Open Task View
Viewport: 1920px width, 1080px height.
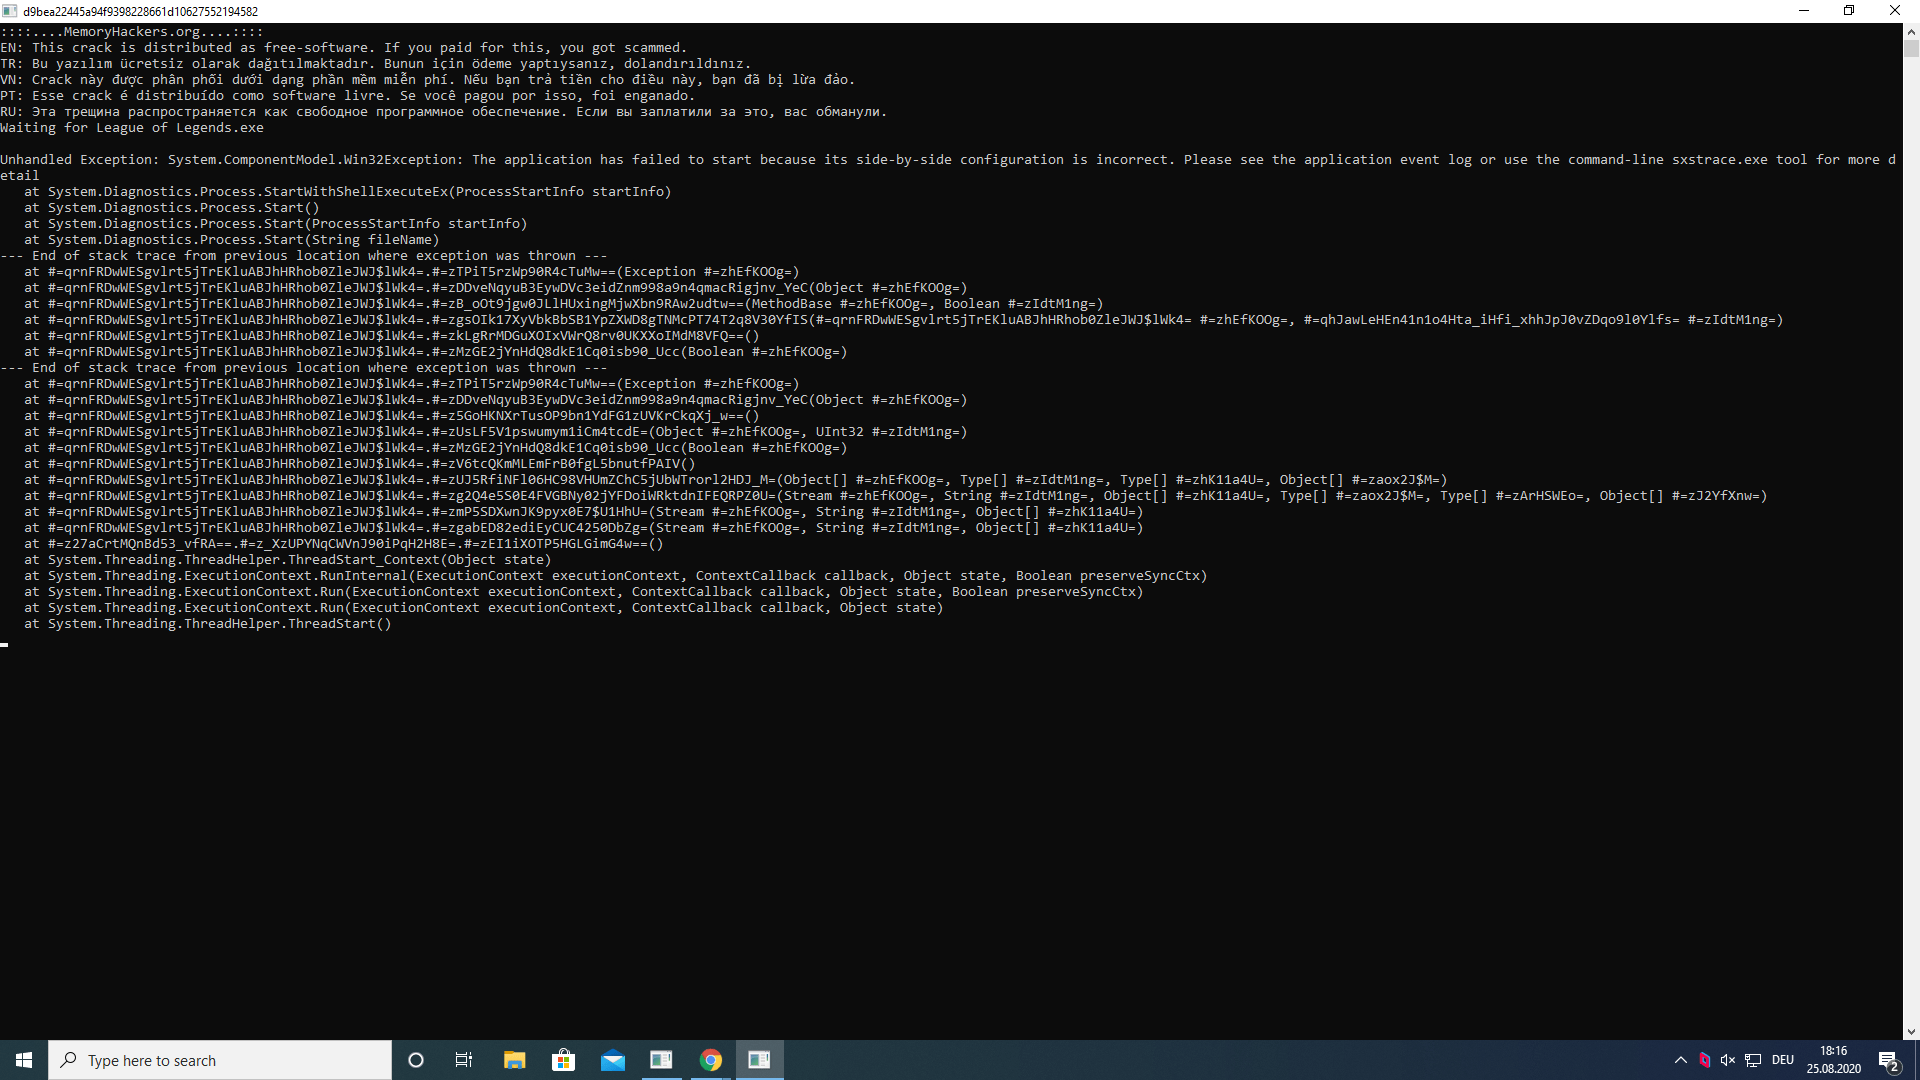(464, 1060)
